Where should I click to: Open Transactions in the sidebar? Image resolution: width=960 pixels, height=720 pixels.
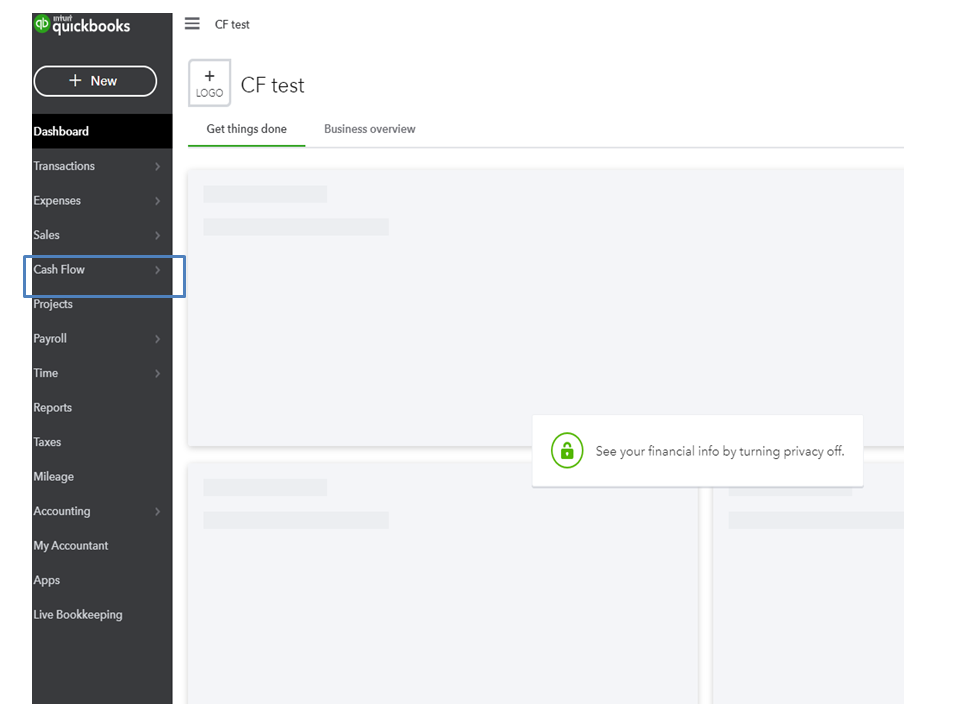coord(64,166)
